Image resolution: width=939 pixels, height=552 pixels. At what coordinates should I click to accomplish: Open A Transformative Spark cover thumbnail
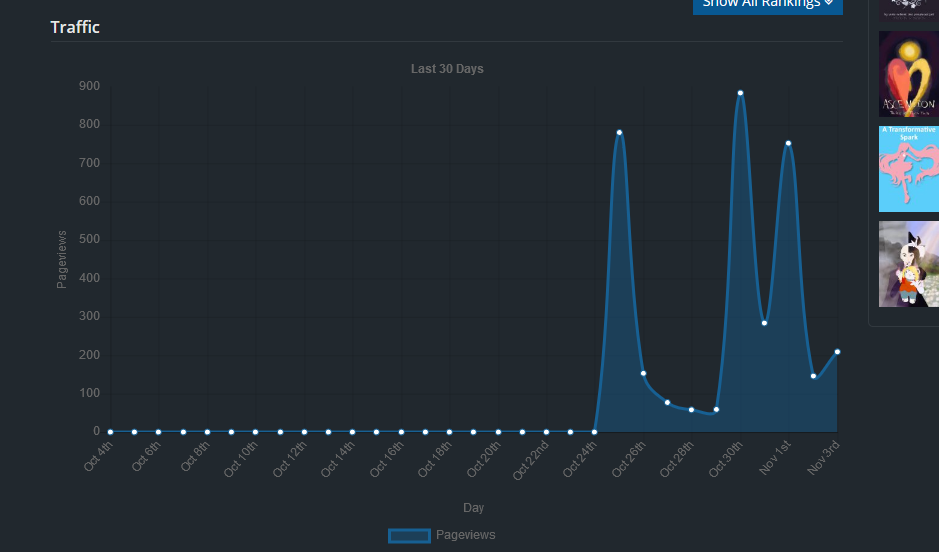908,168
